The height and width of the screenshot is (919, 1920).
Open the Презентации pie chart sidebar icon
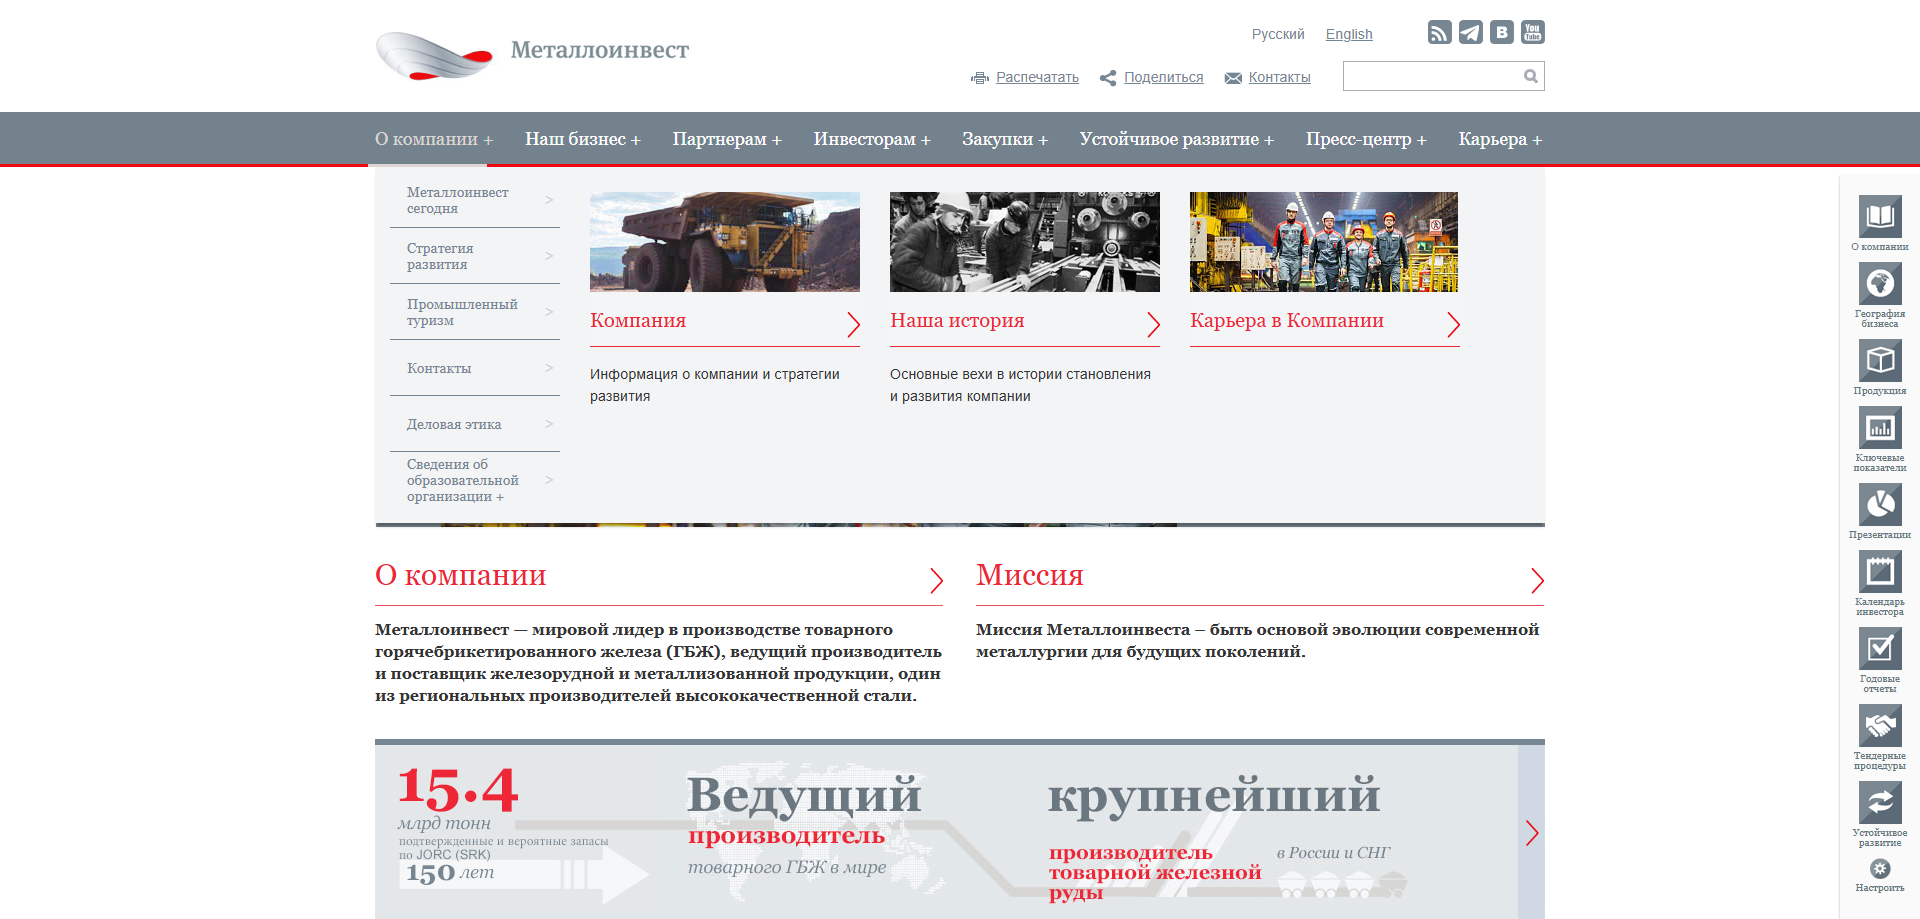click(x=1880, y=504)
